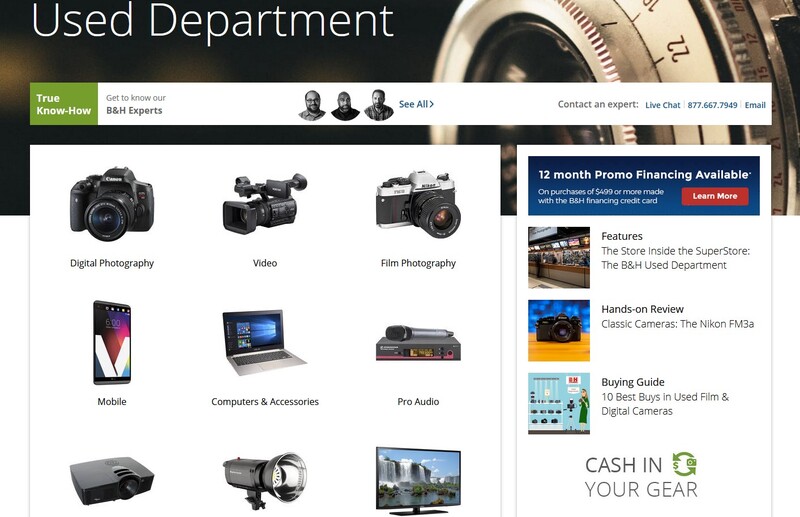Open the Digital Photography camera image

click(x=112, y=205)
